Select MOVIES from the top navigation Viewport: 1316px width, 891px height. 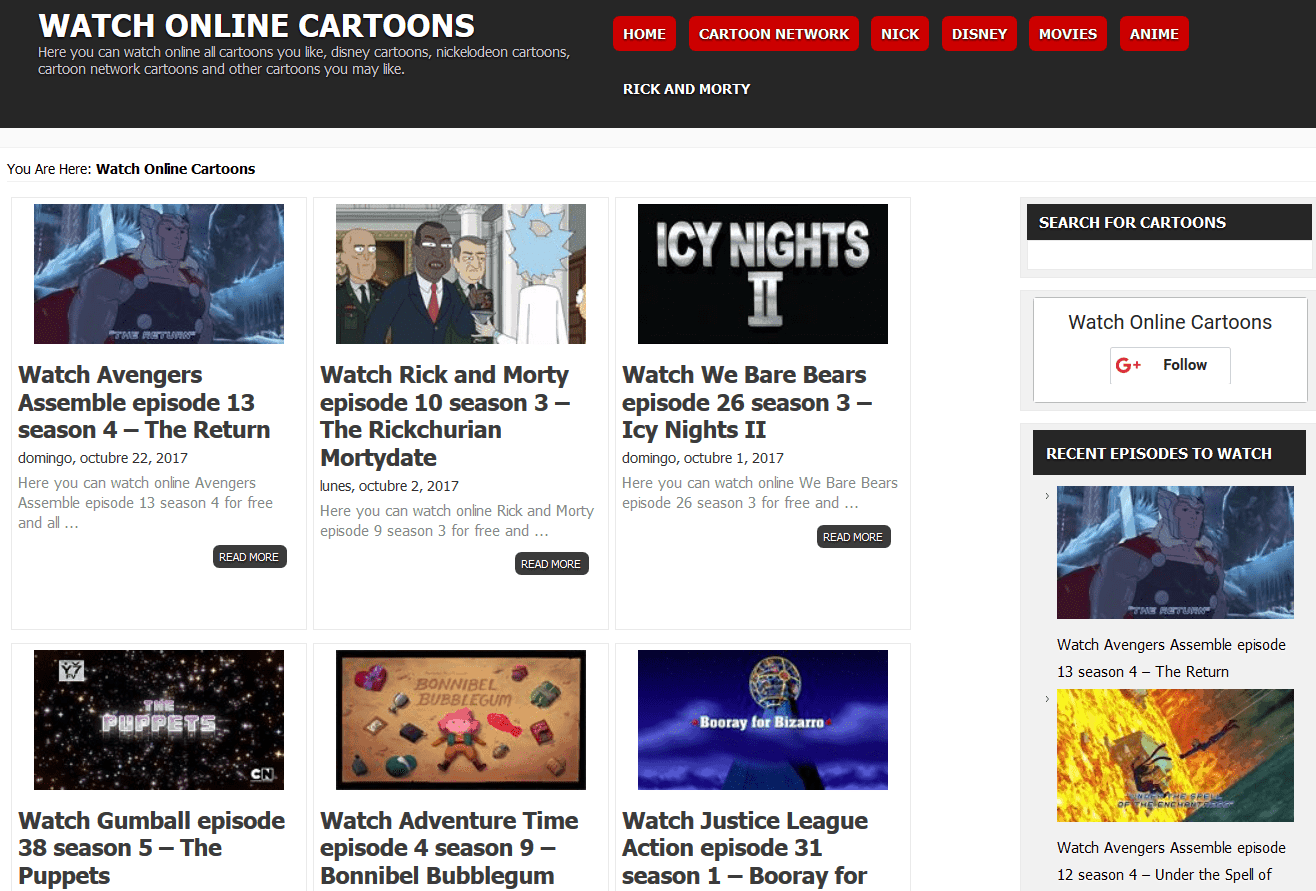[1067, 33]
